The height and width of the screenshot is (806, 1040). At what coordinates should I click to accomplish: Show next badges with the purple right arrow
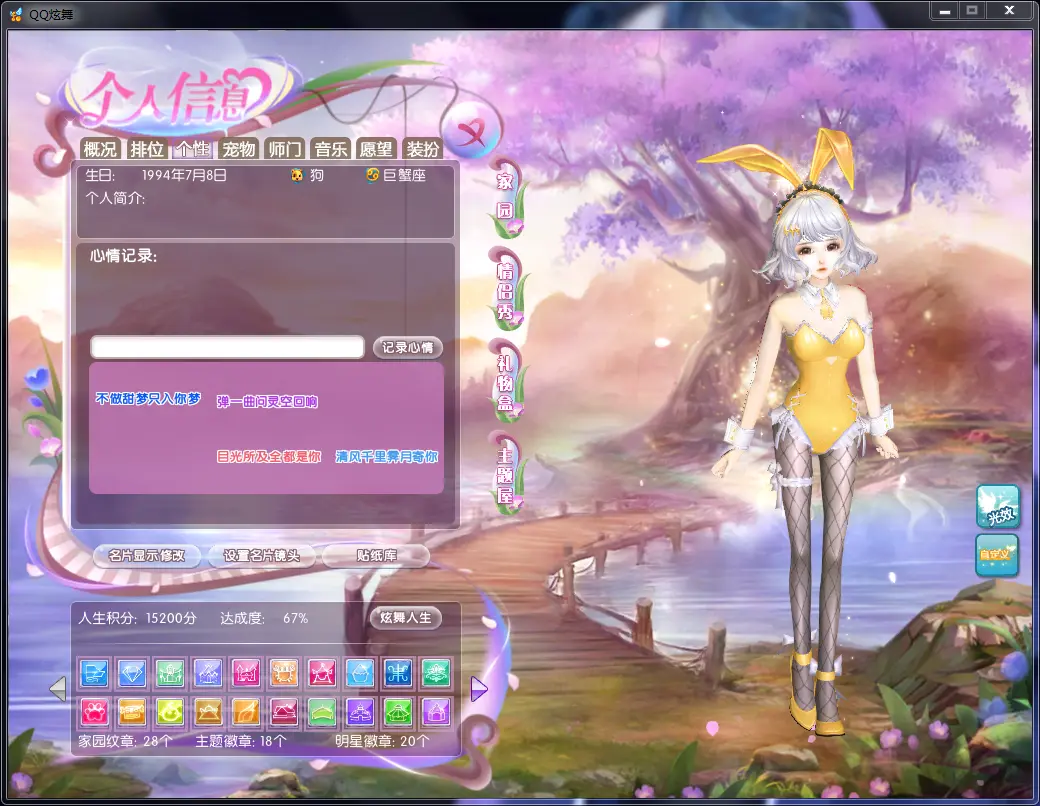click(479, 689)
